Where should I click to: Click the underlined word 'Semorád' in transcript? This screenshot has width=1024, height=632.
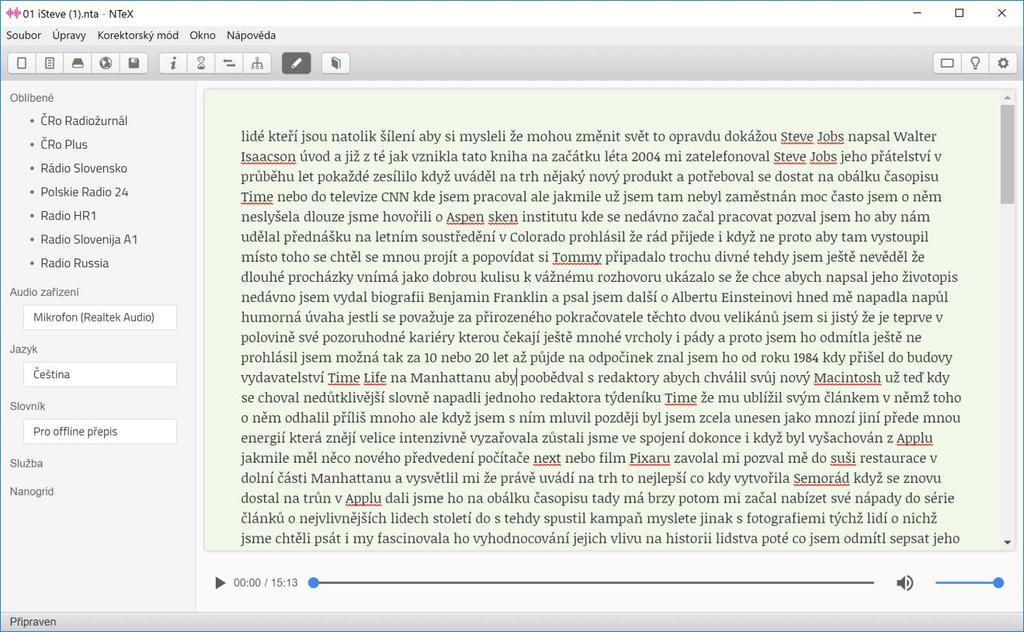tap(822, 478)
